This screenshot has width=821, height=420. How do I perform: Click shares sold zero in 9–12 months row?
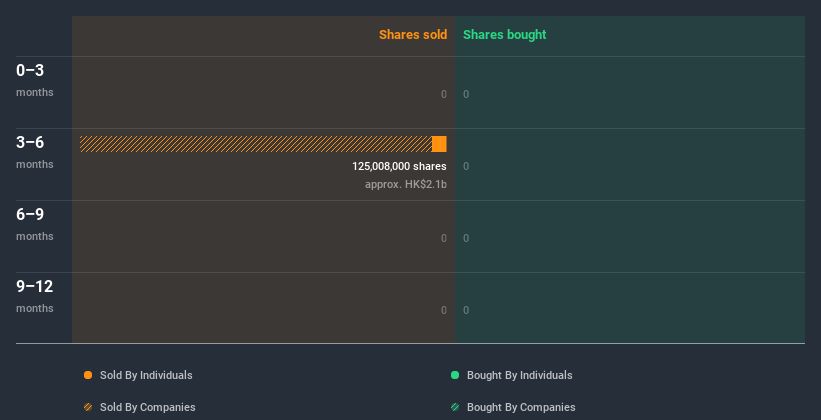click(444, 311)
